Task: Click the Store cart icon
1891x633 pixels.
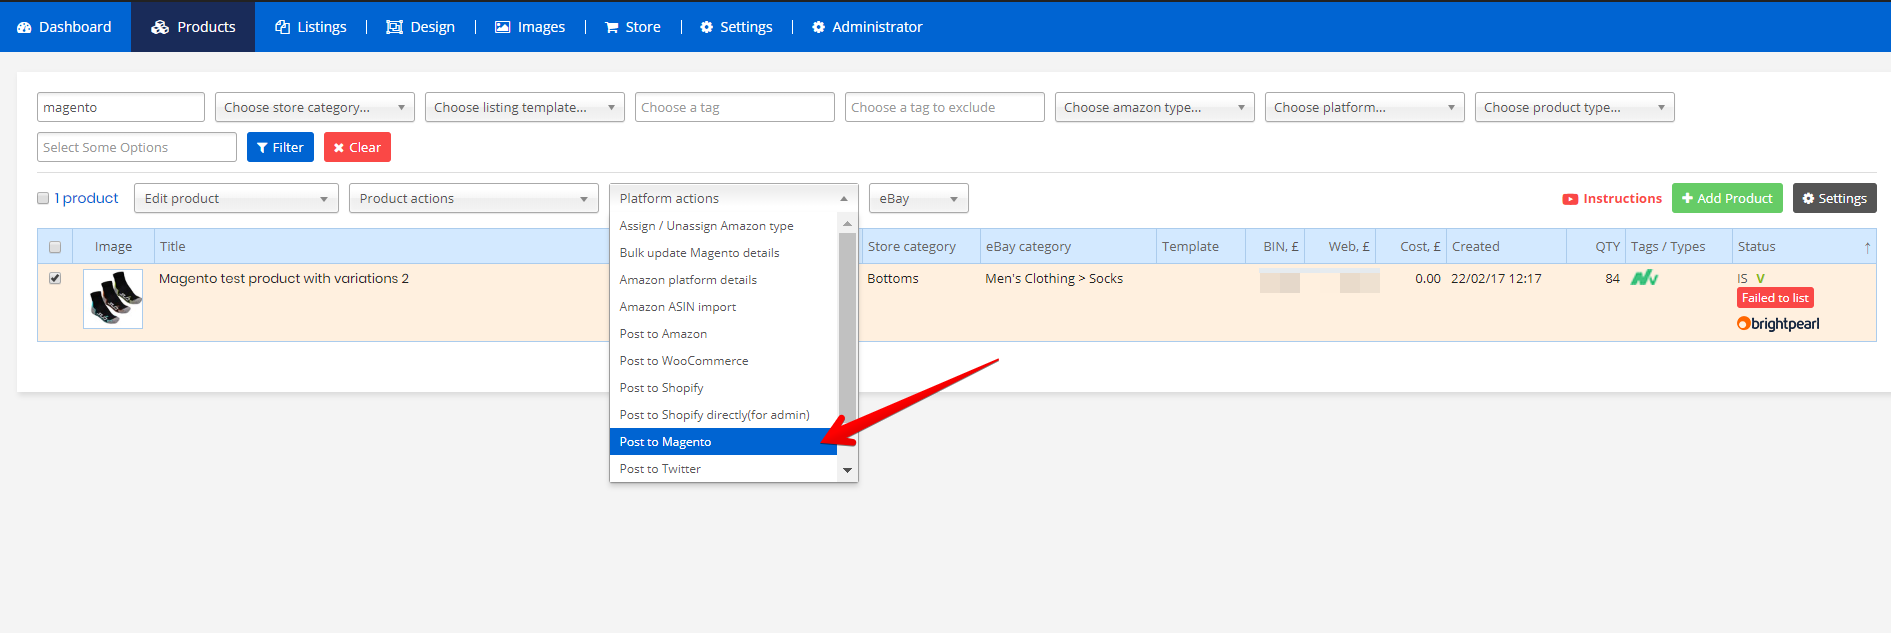Action: click(x=612, y=27)
